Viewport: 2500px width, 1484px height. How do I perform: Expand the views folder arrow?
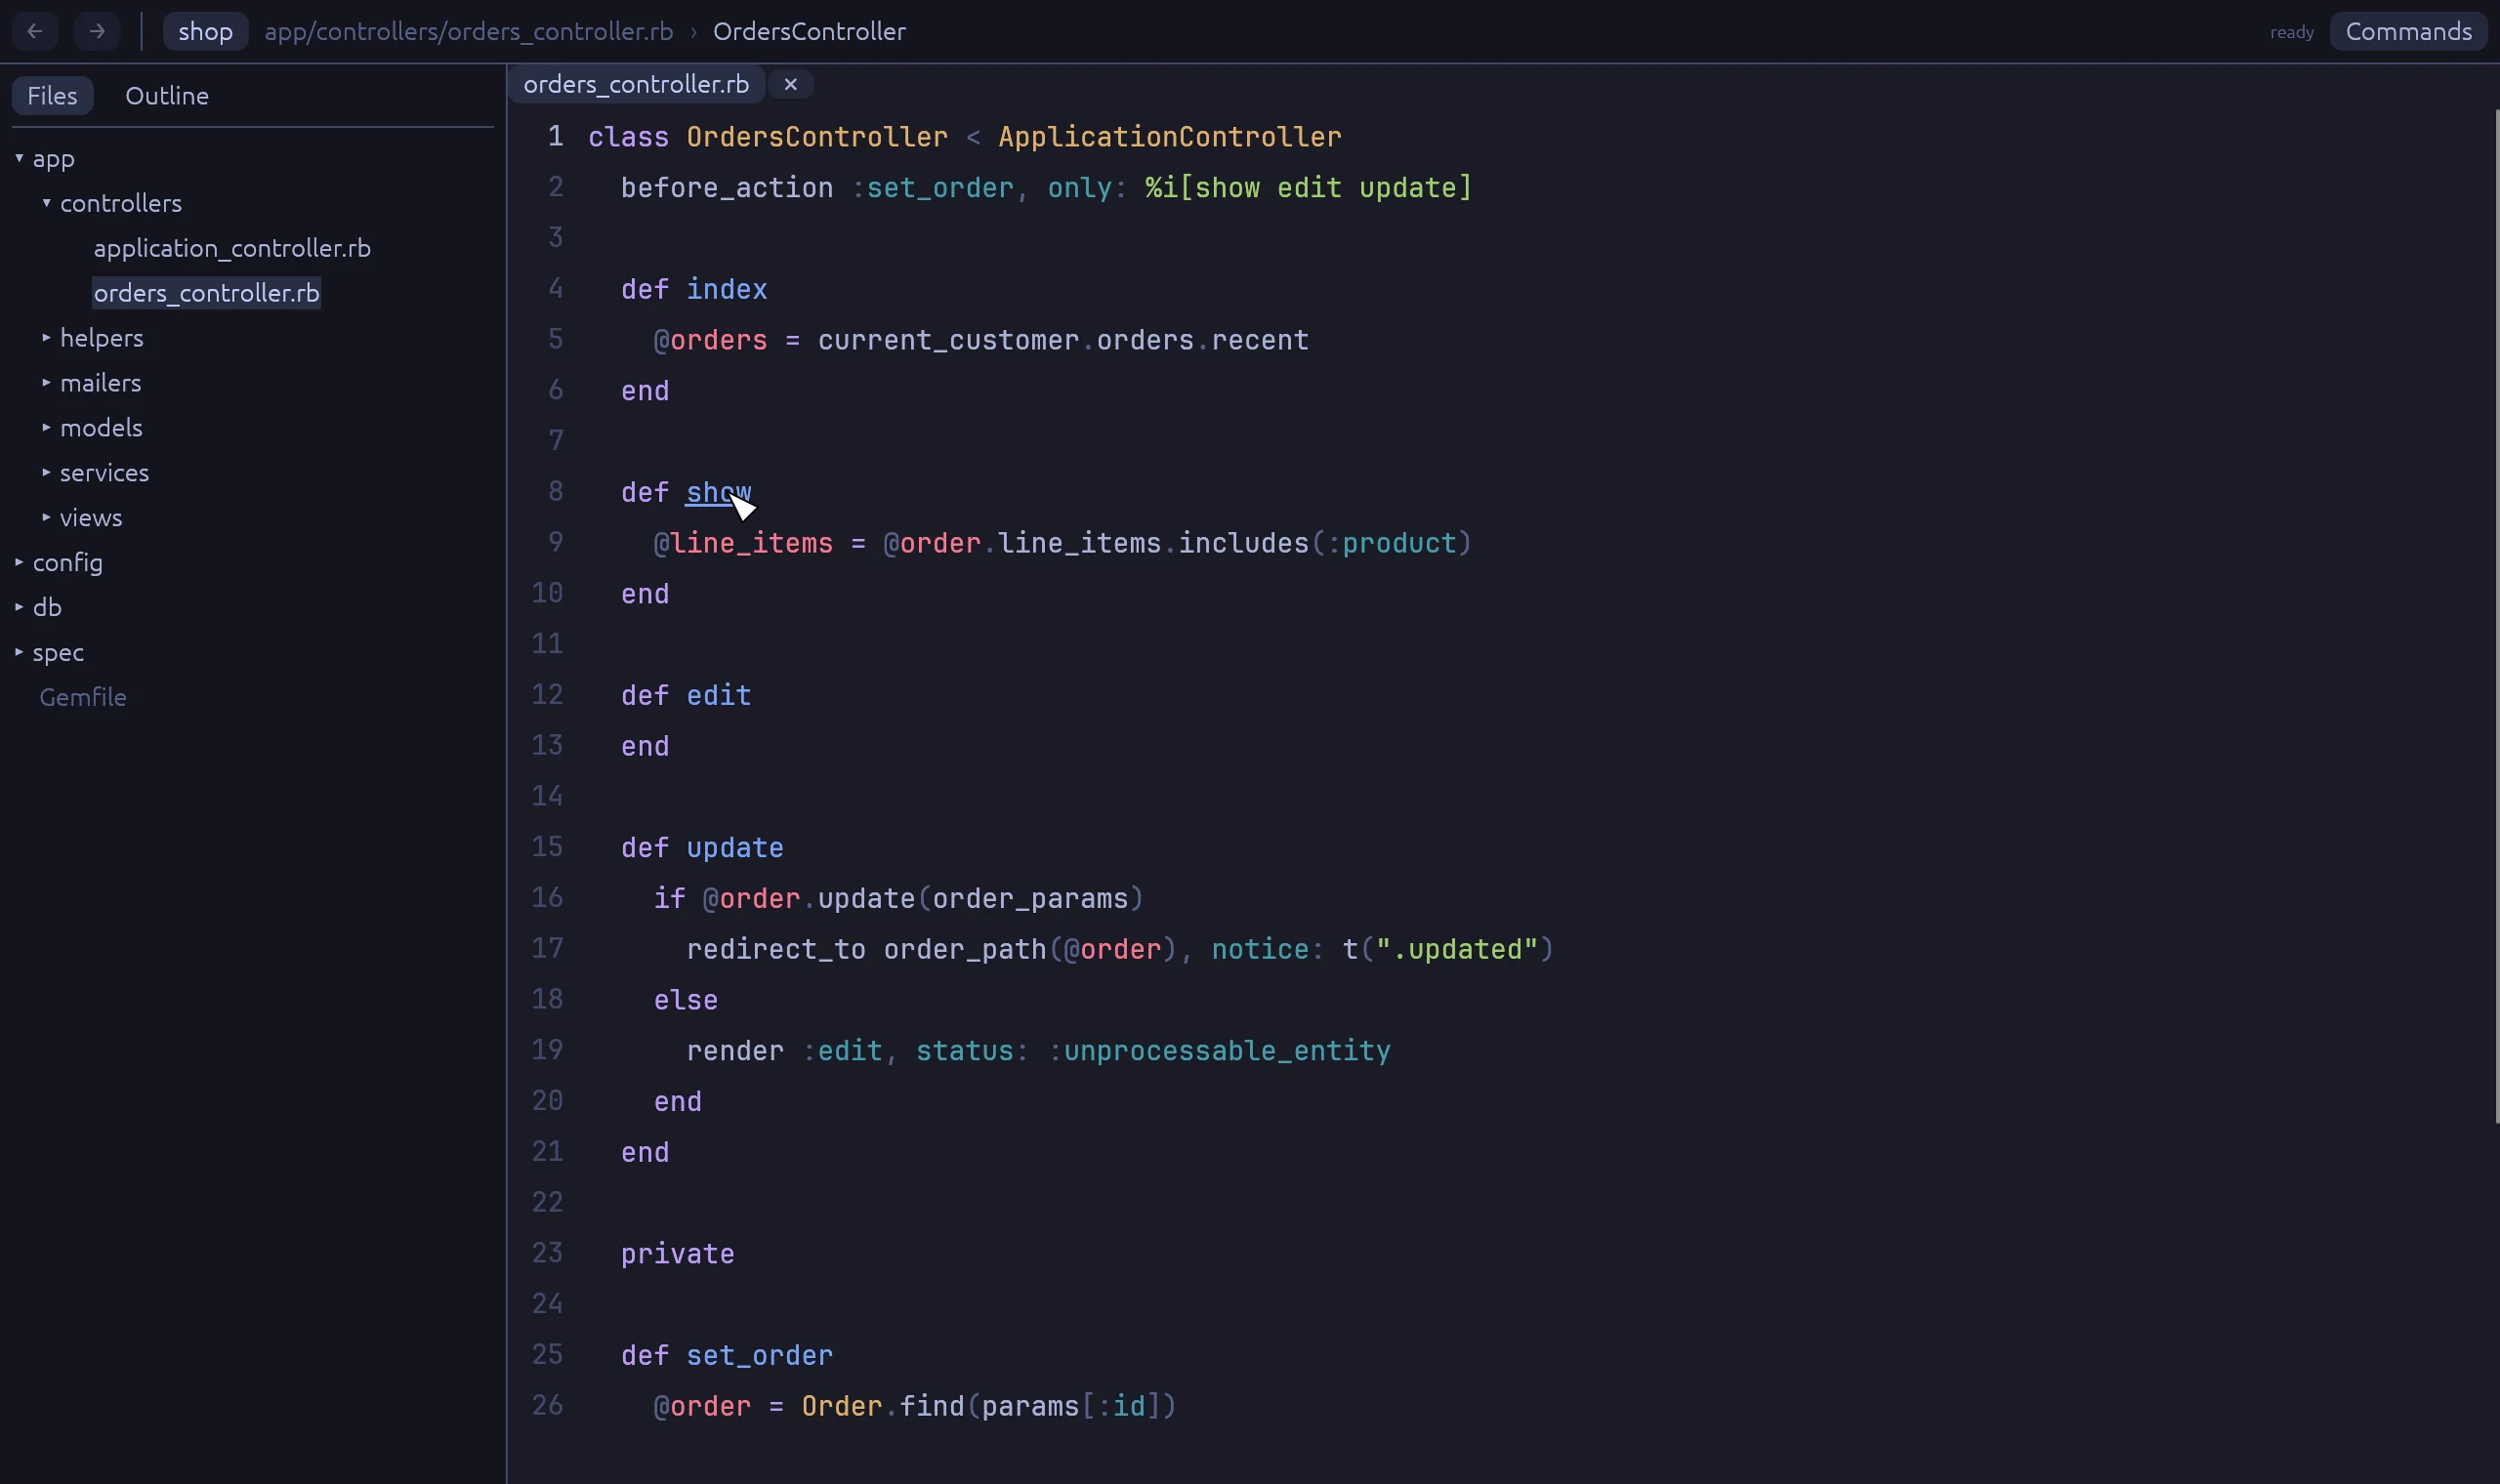click(46, 517)
